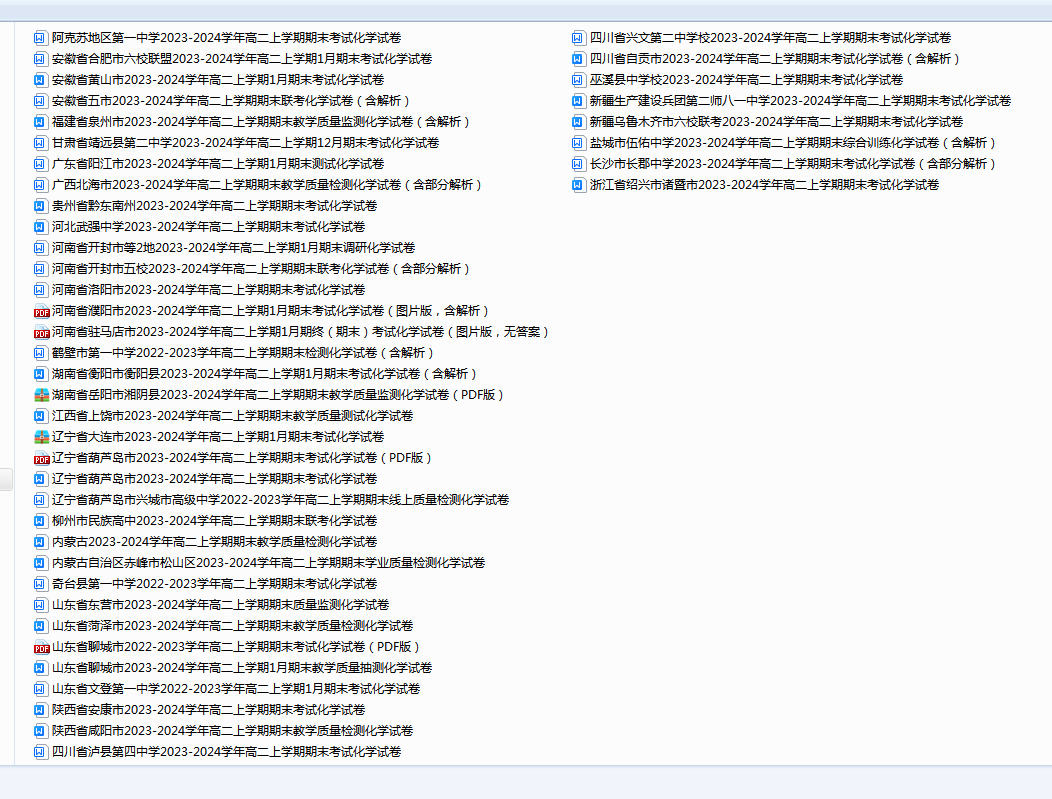Click the Word icon for 安徽省合肥市六校联盟 file

pyautogui.click(x=40, y=59)
